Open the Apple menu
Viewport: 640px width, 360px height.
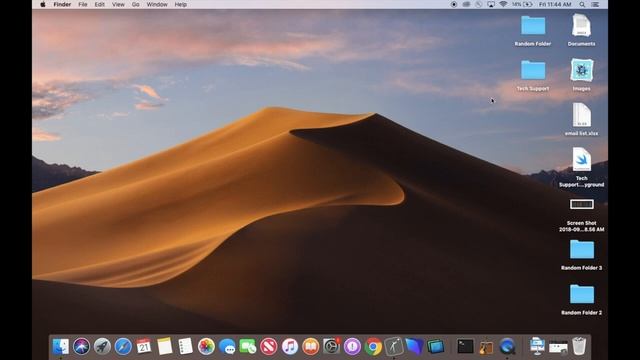click(43, 4)
